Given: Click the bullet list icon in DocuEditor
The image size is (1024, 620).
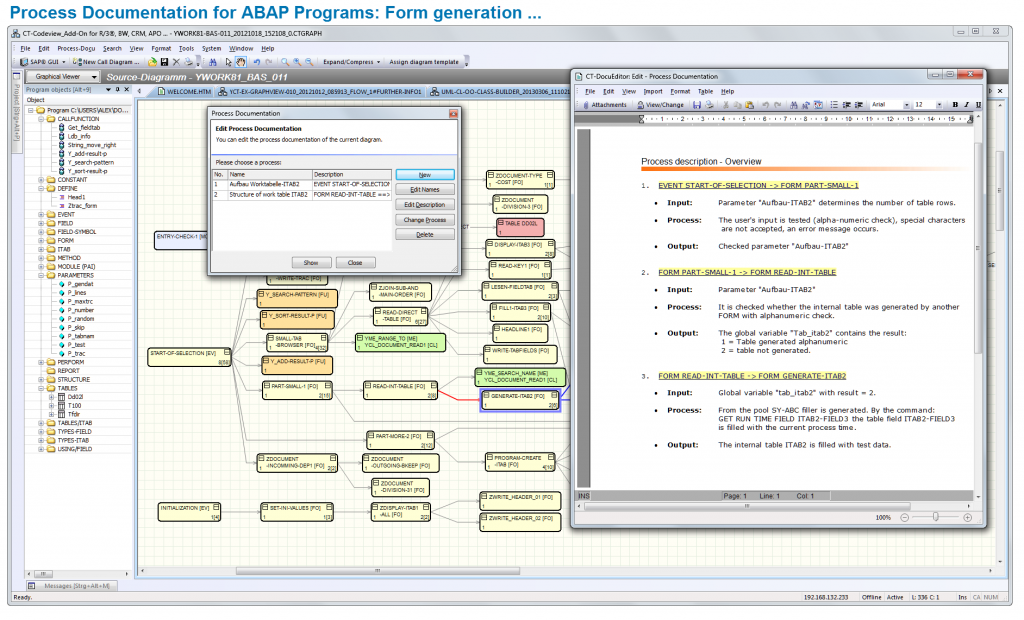Looking at the screenshot, I should pos(835,104).
